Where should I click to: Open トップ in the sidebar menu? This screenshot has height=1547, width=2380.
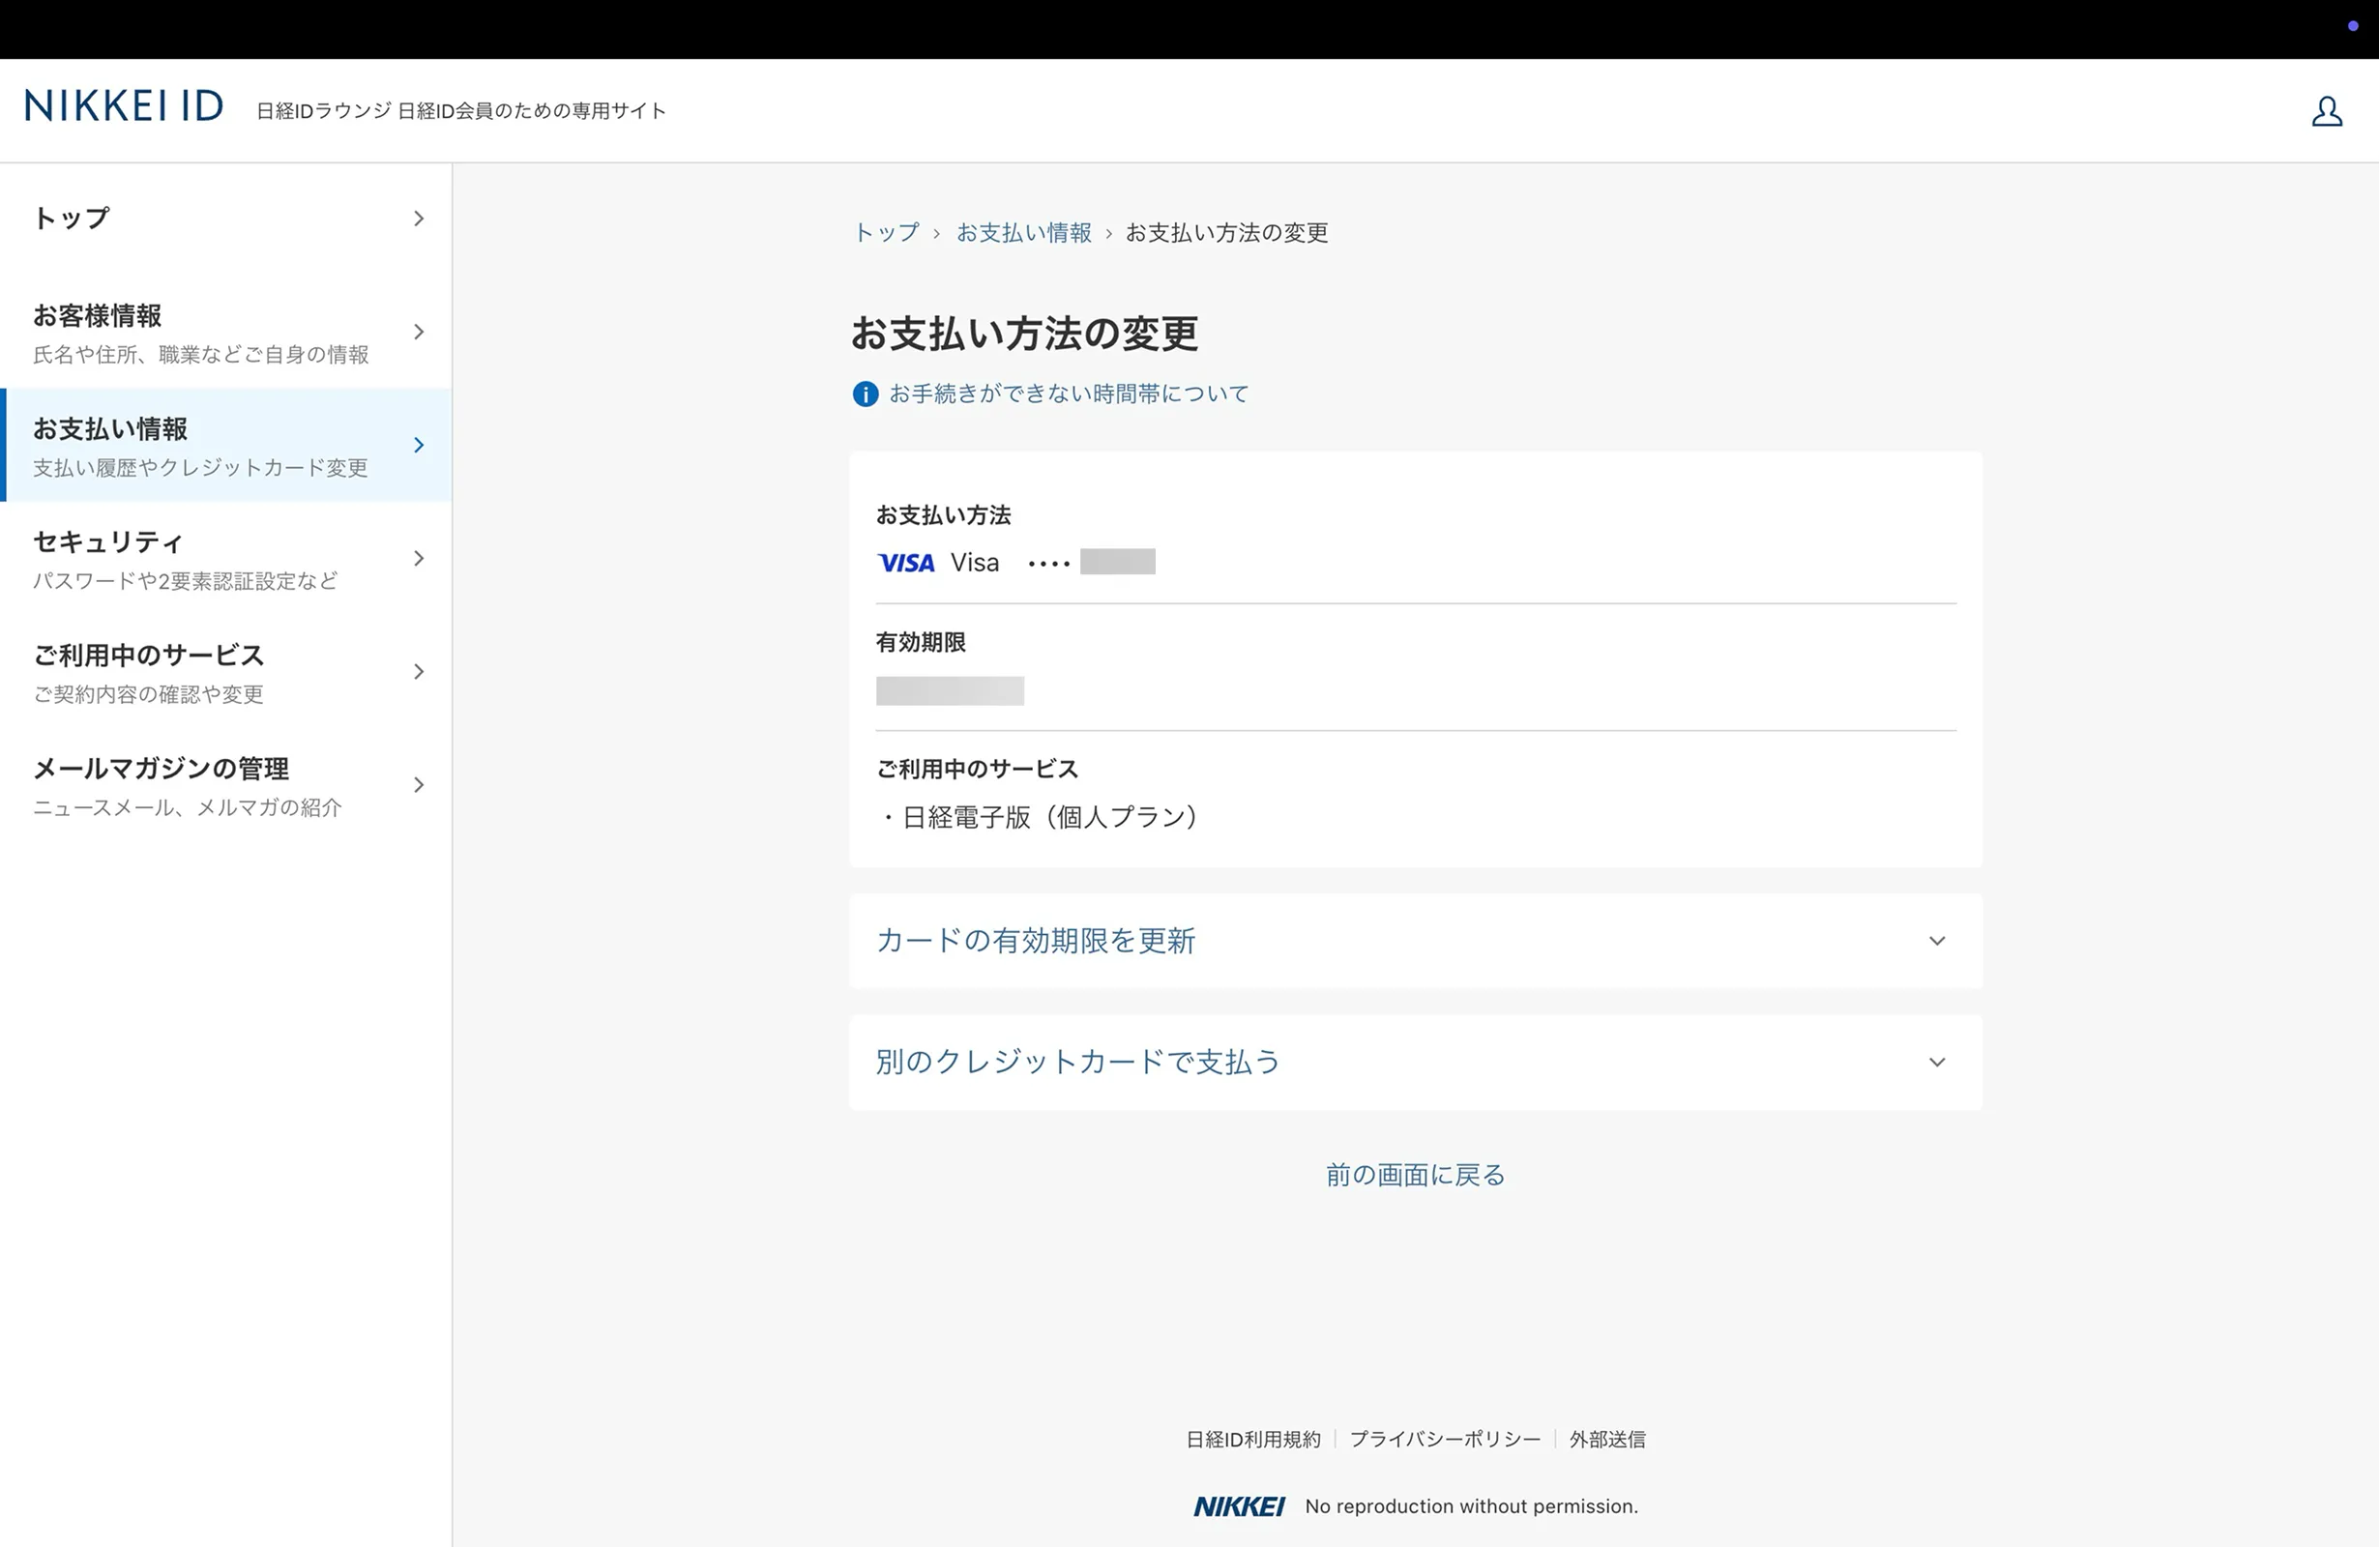pyautogui.click(x=226, y=218)
